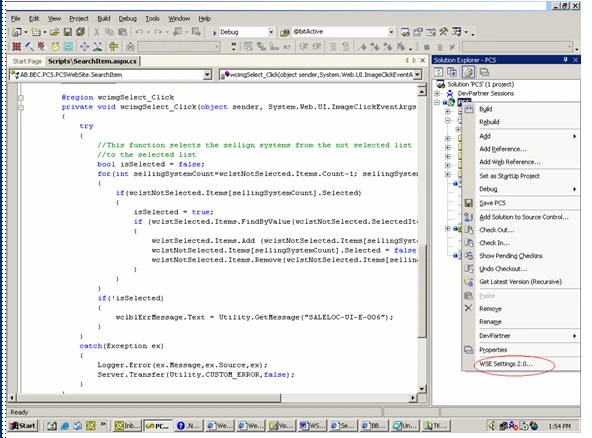The width and height of the screenshot is (592, 438).
Task: Click the Cut scissors icon in toolbar
Action: click(97, 32)
